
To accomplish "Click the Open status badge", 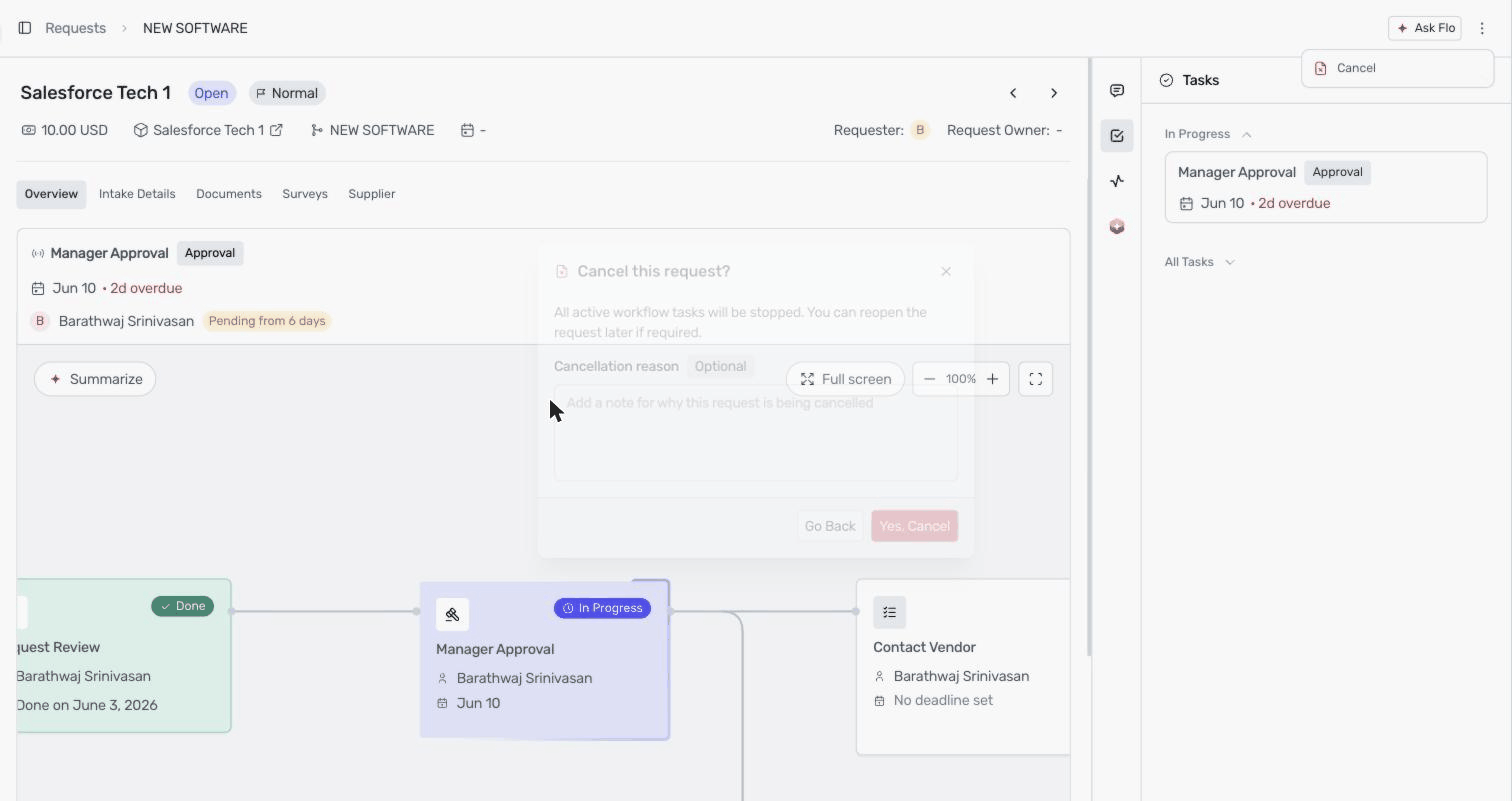I will click(x=211, y=93).
